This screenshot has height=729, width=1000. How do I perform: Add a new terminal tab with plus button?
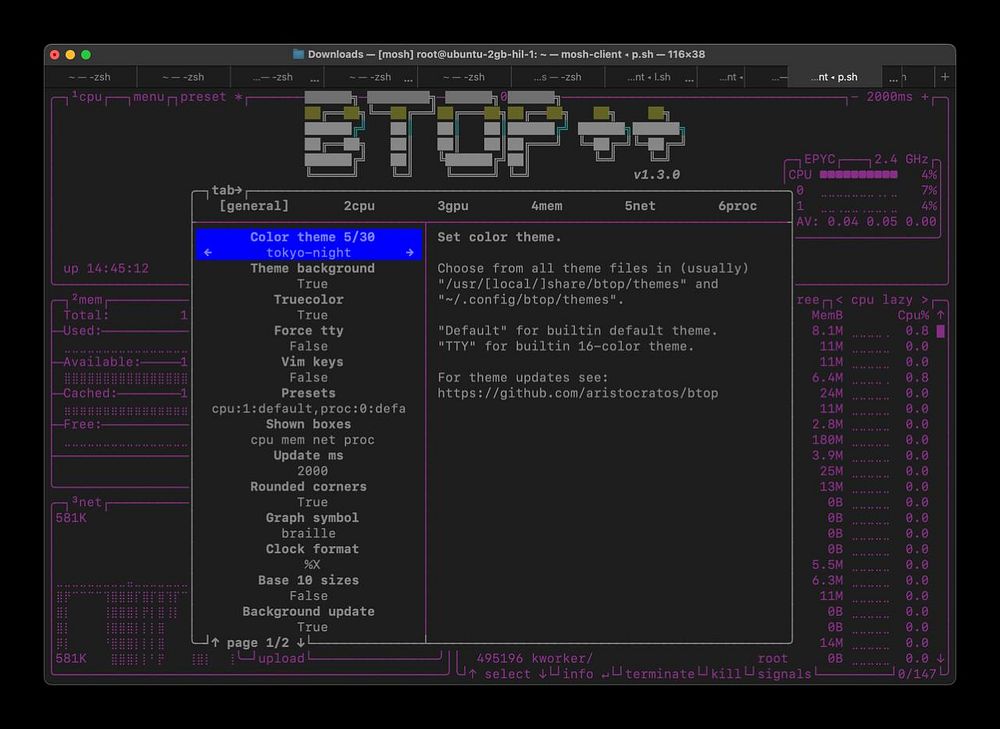pyautogui.click(x=945, y=77)
